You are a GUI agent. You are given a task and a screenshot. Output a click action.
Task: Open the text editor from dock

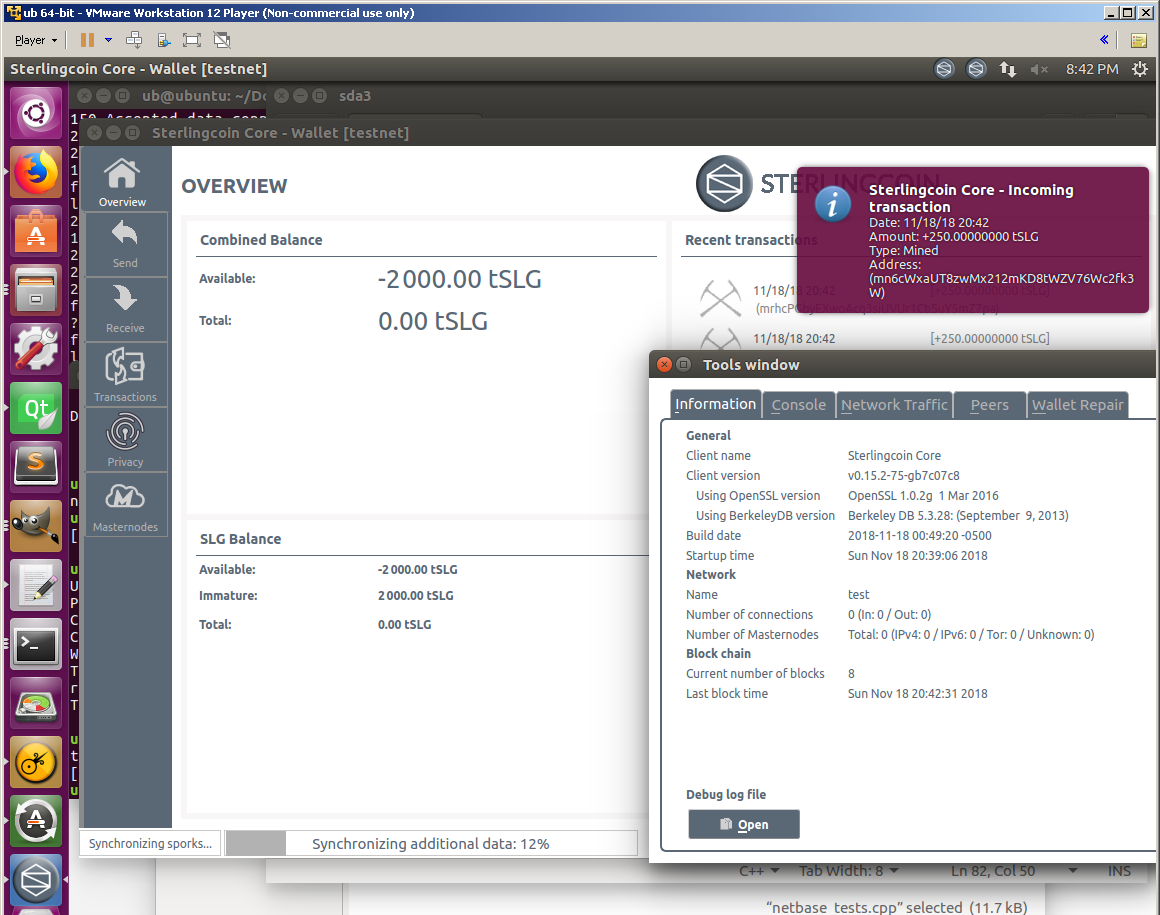pyautogui.click(x=36, y=585)
